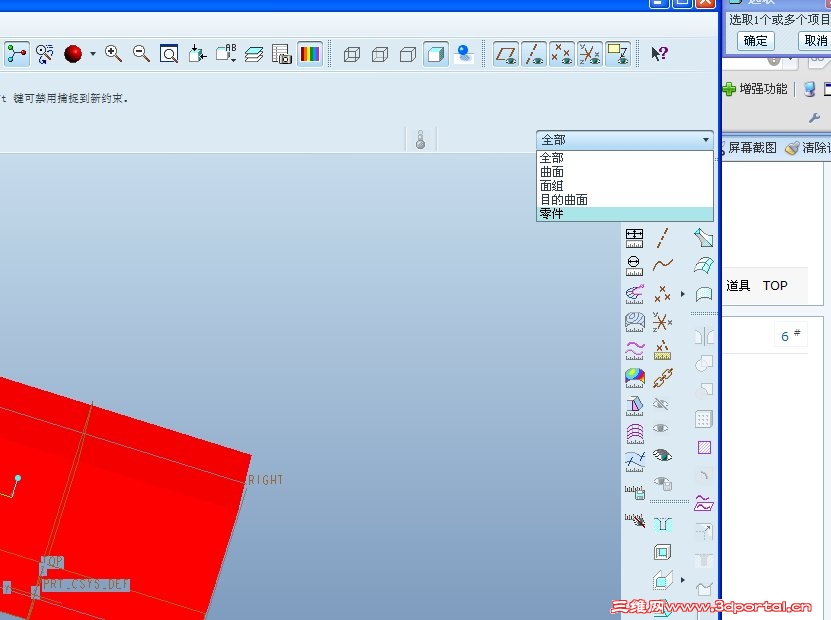Choose 目的曲面 in the filter list
Viewport: 831px width, 620px height.
pos(625,200)
